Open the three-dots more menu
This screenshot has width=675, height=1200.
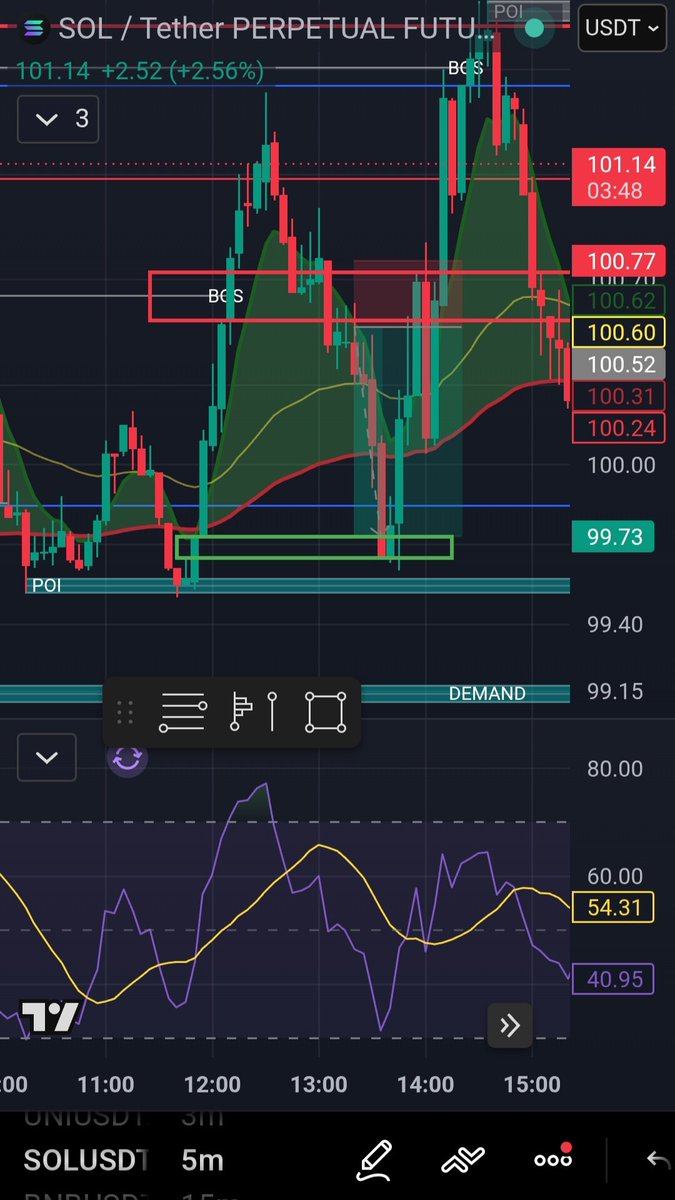pyautogui.click(x=553, y=1160)
